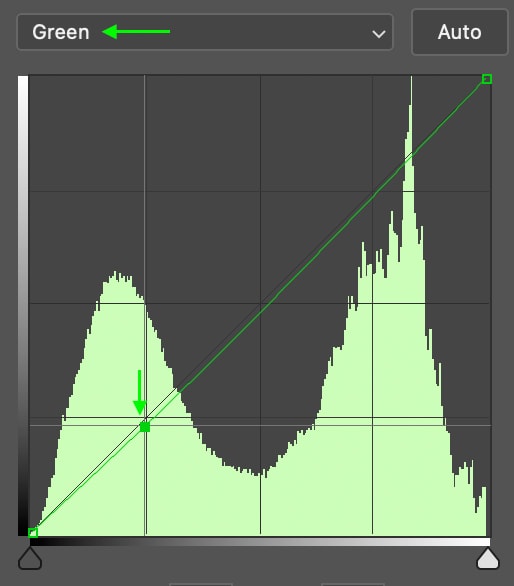Click the Auto button
The image size is (514, 586).
[459, 32]
